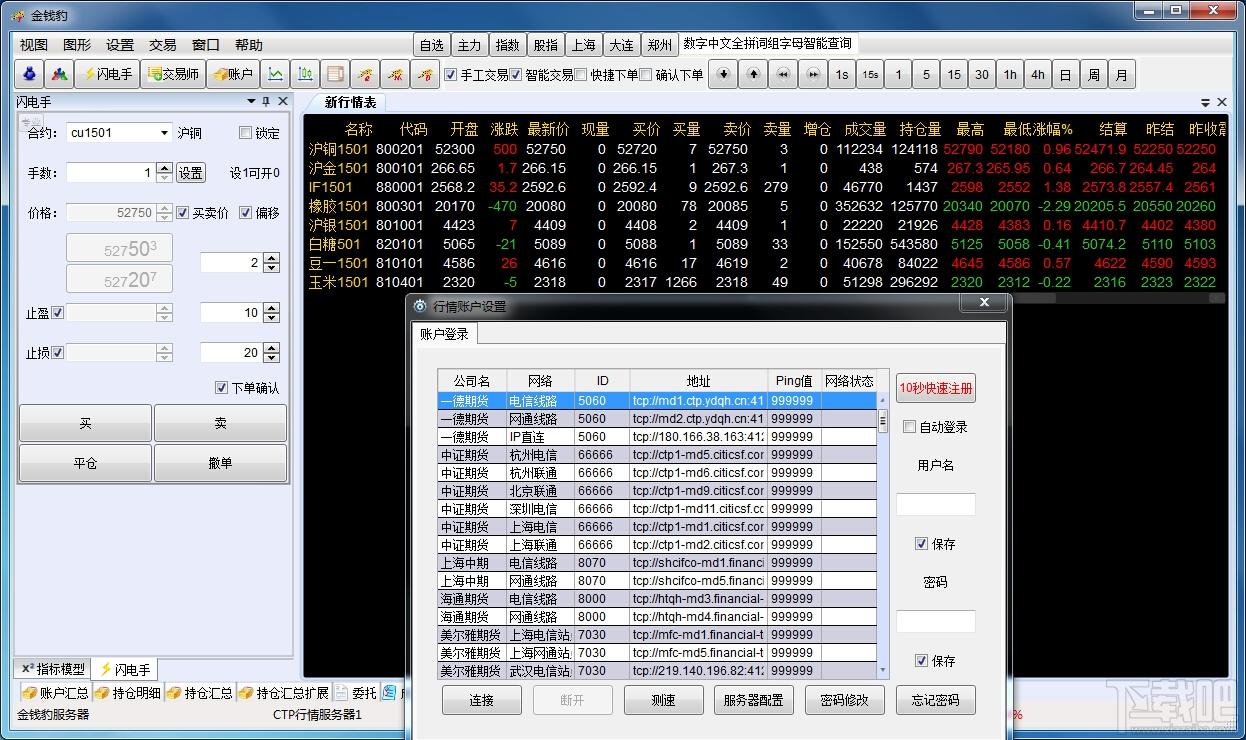This screenshot has width=1246, height=740.
Task: Switch to candlestick chart icon
Action: click(305, 74)
